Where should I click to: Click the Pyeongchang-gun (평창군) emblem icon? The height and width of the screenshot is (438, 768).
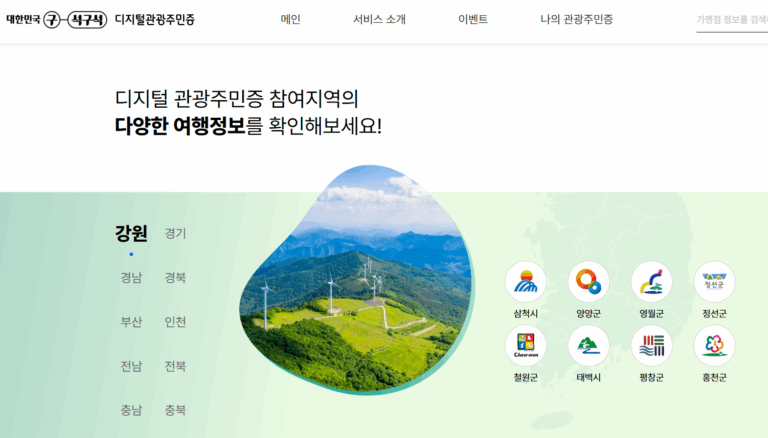click(x=651, y=345)
